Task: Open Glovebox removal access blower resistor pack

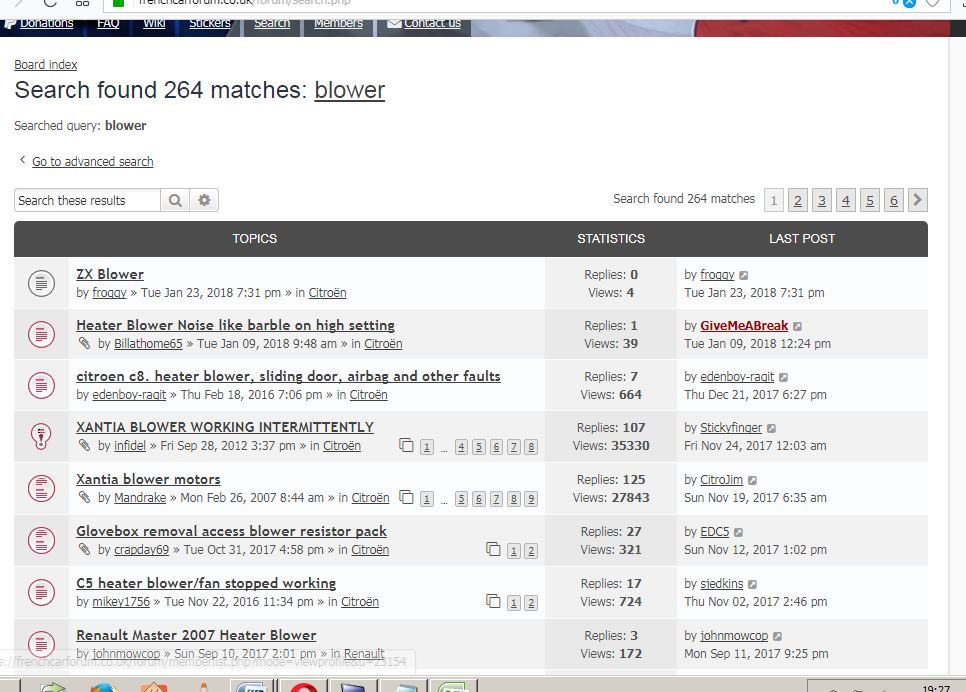Action: pos(231,531)
